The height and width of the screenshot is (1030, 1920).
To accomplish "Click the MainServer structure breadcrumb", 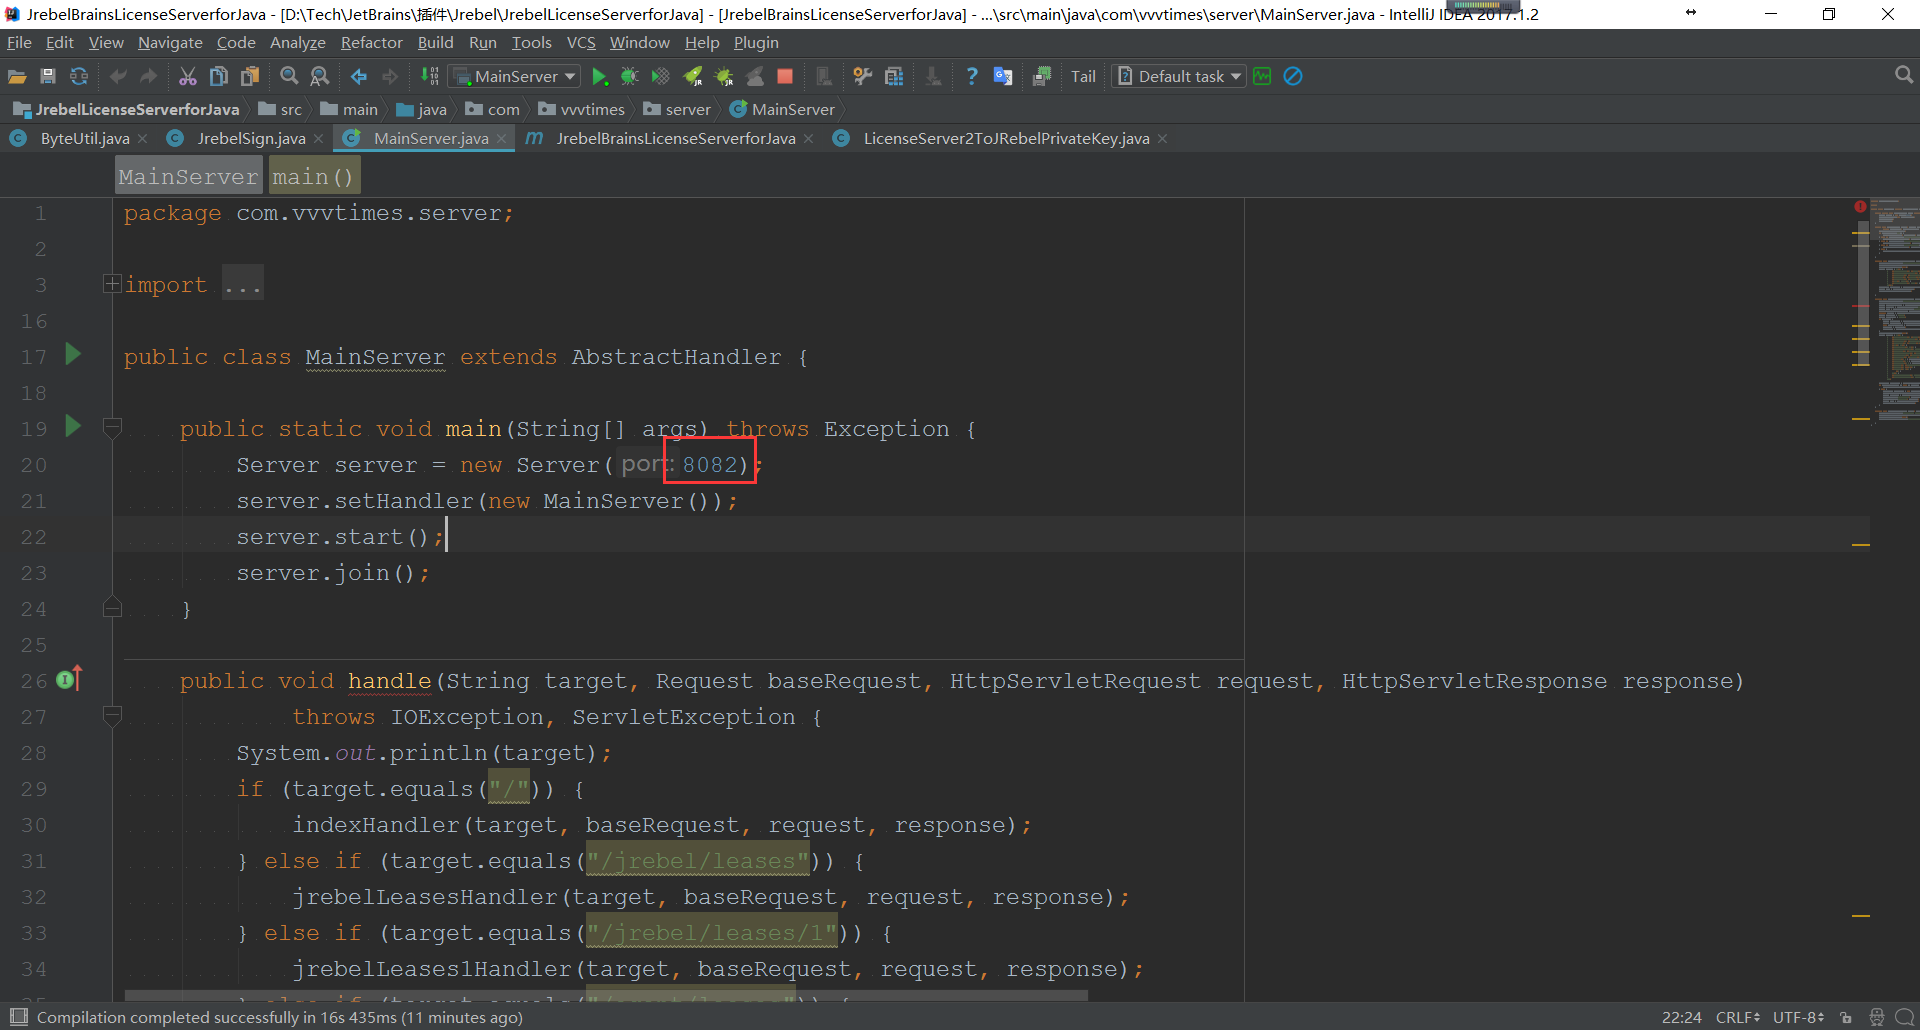I will point(188,177).
